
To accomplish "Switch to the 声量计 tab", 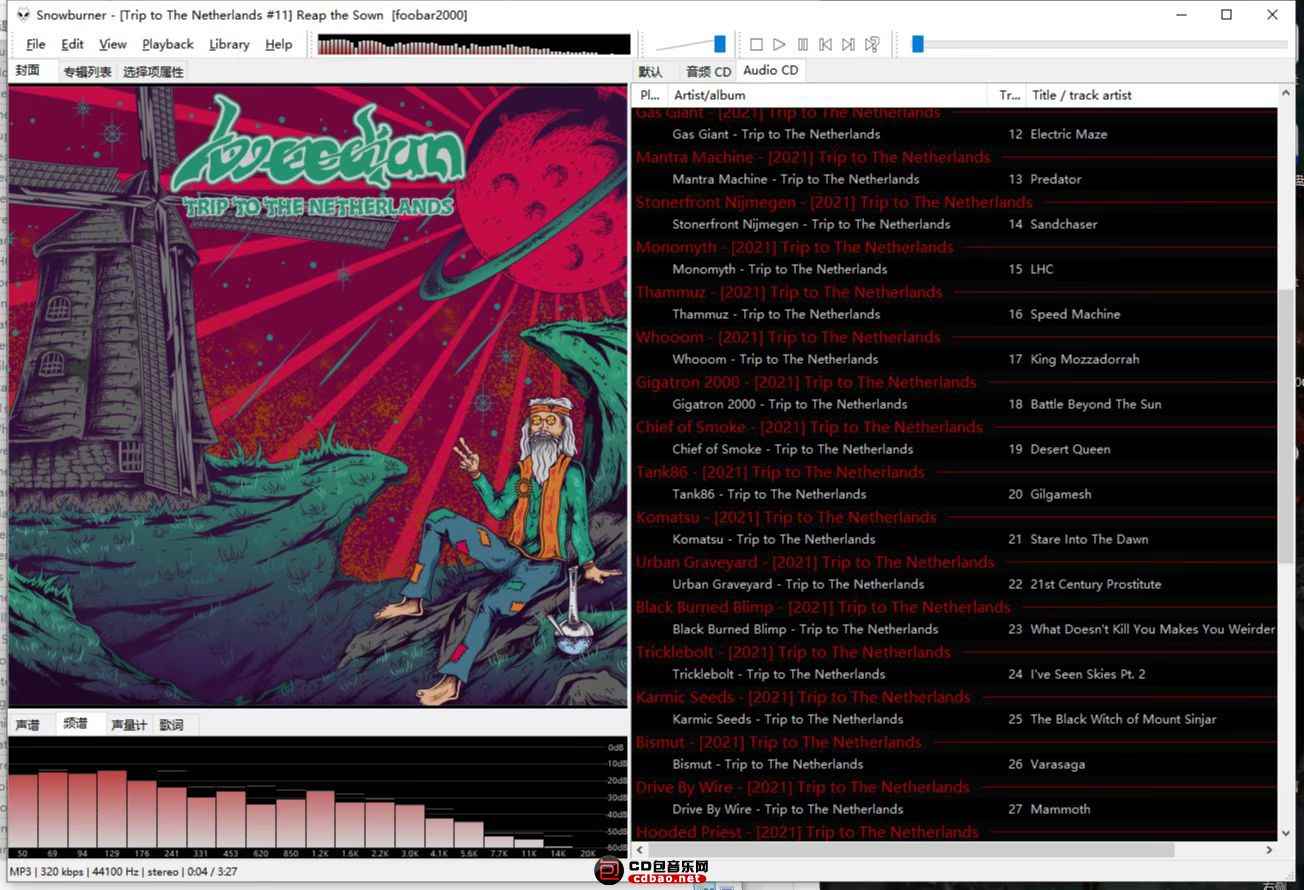I will point(129,725).
